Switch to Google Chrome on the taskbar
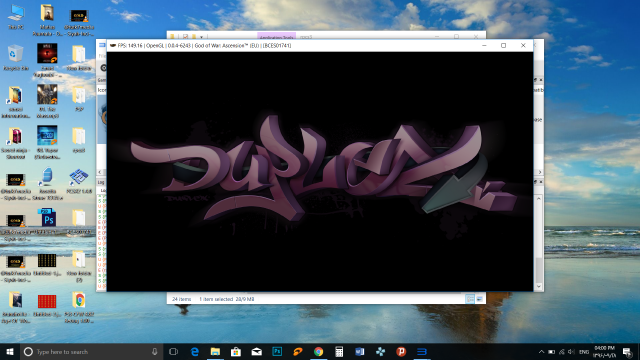The width and height of the screenshot is (640, 360). (318, 351)
